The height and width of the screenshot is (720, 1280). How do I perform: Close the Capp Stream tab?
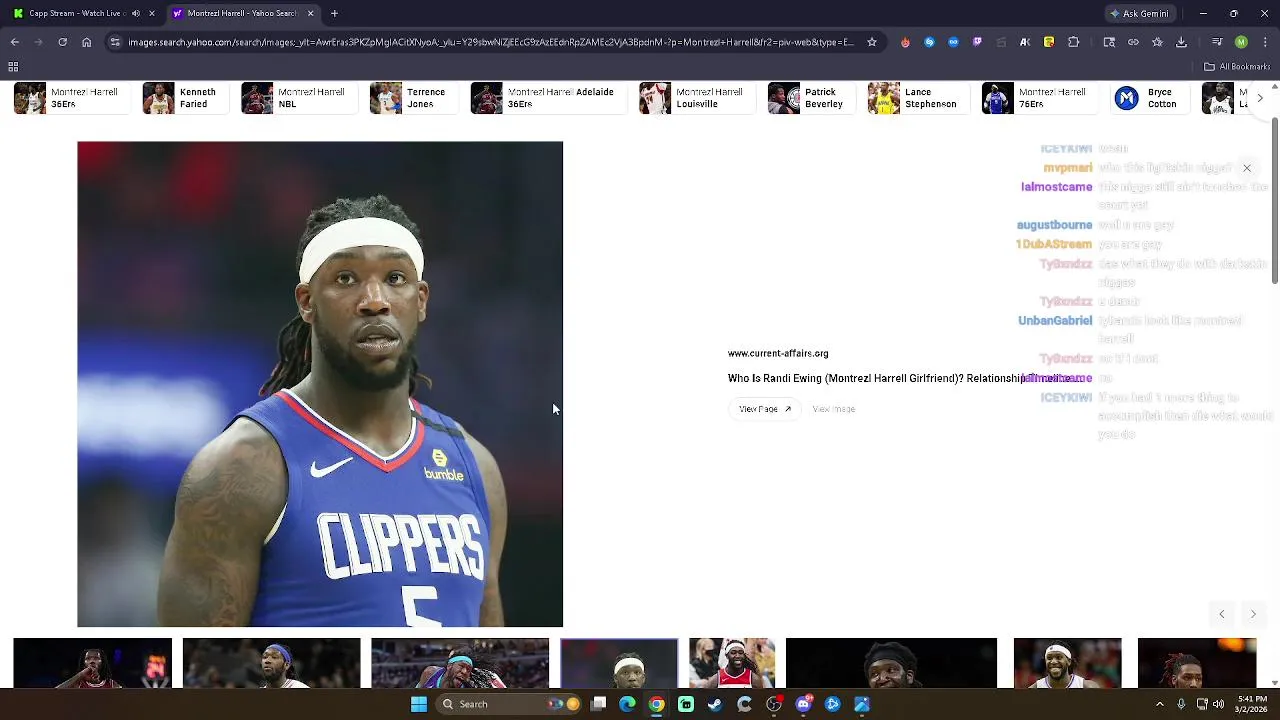pos(152,13)
